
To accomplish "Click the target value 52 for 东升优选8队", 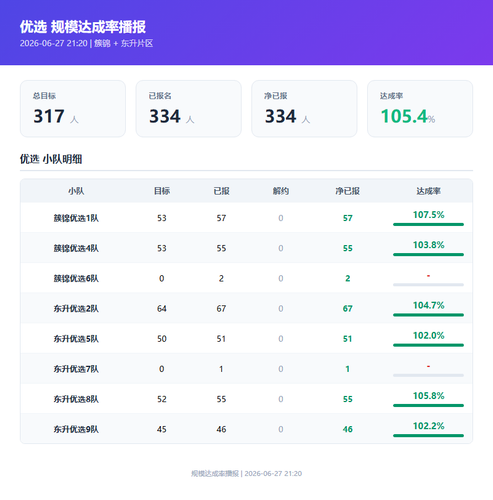I will [x=162, y=399].
